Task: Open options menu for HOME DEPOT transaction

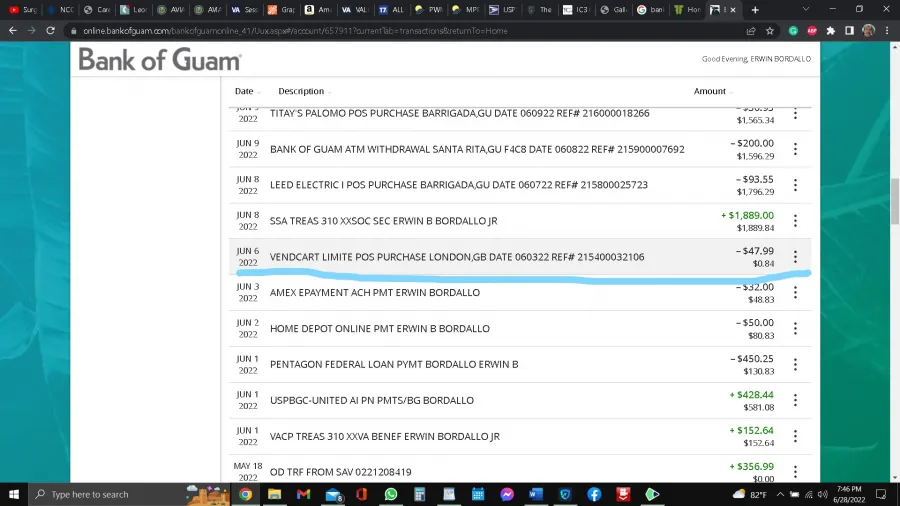Action: 795,328
